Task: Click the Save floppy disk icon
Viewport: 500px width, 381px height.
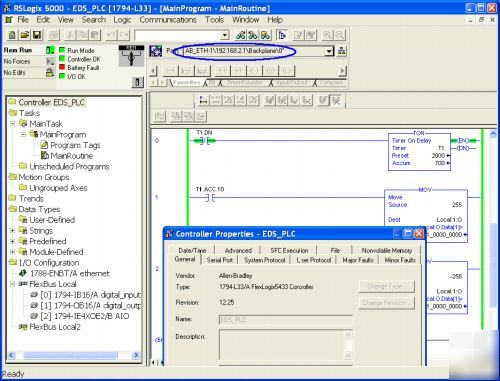Action: tap(36, 35)
